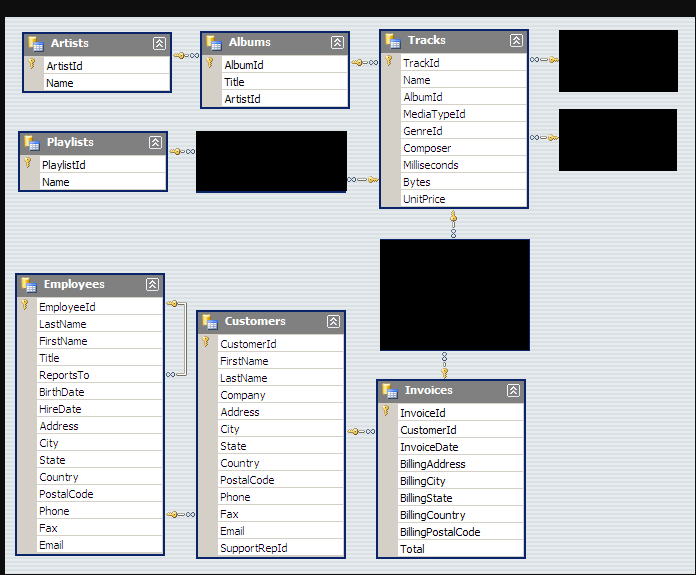
Task: Click the Customers table icon
Action: (x=211, y=322)
